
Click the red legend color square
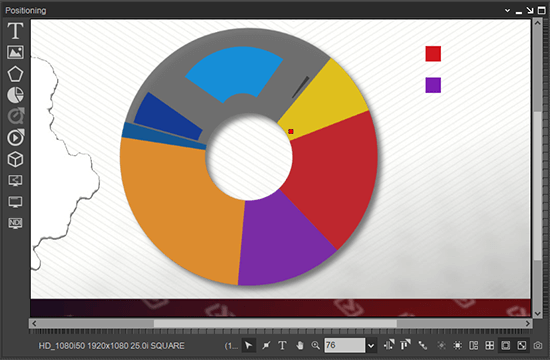coord(433,54)
